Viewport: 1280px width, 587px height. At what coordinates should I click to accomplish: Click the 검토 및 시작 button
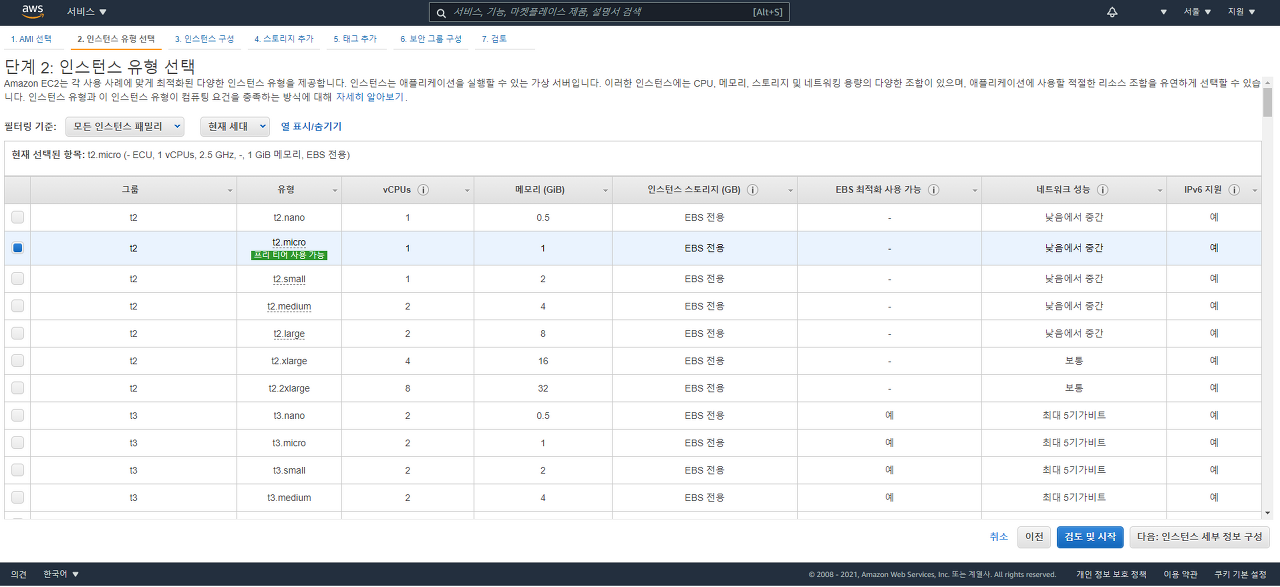click(1090, 537)
